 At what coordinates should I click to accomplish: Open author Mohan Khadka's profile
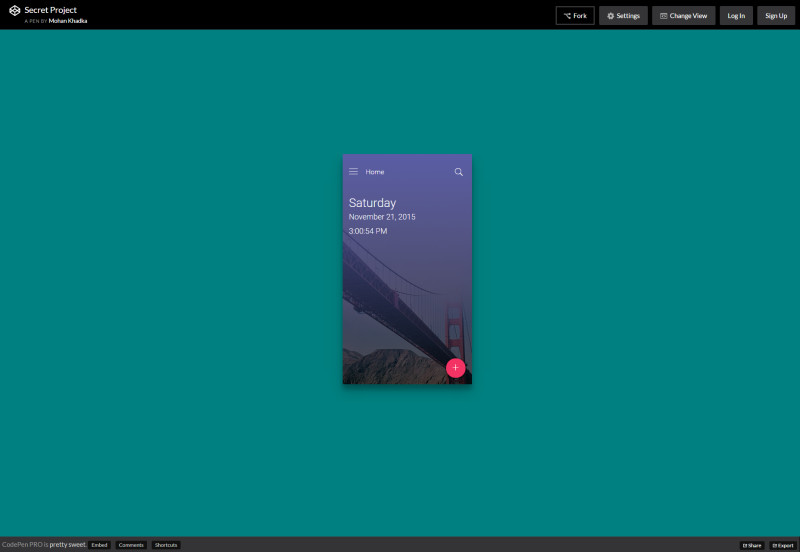(x=68, y=21)
